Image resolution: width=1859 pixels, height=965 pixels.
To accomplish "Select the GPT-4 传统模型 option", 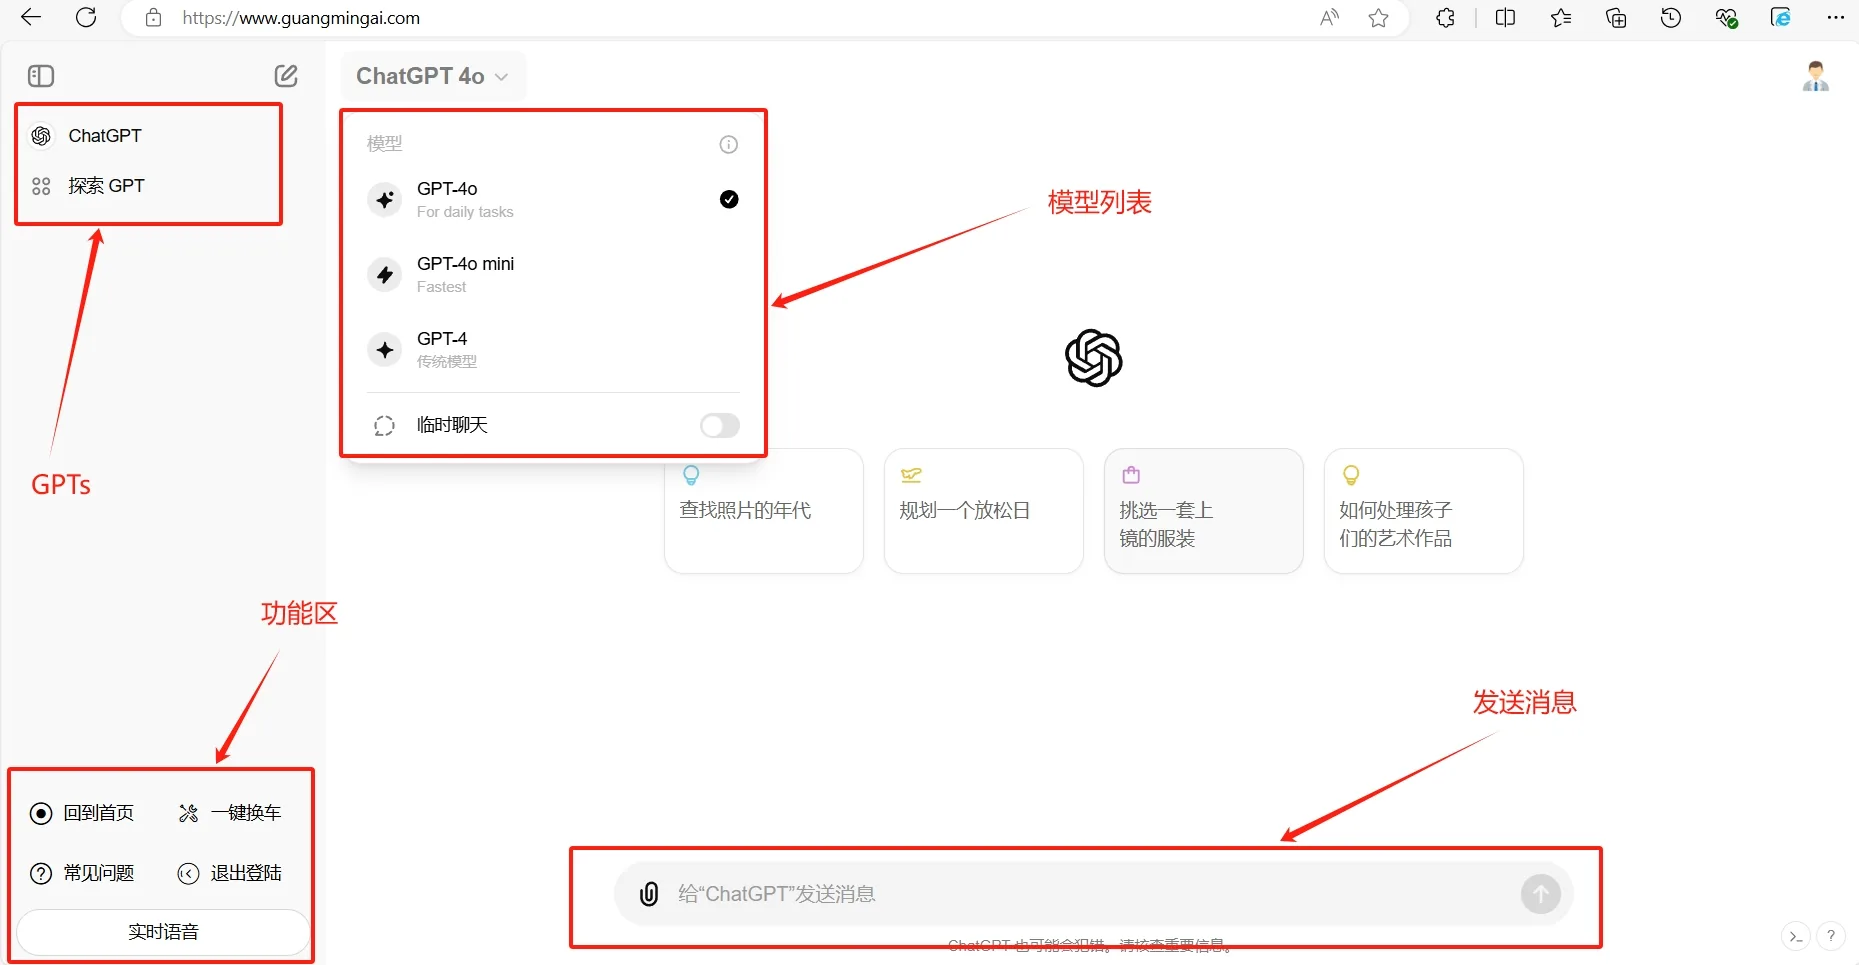I will (553, 349).
